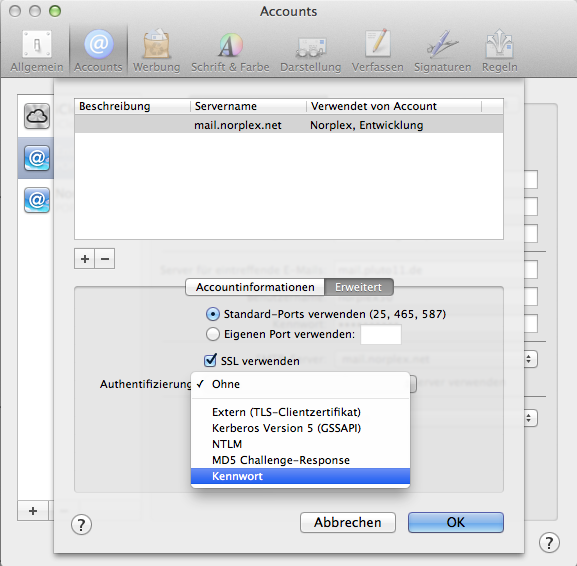Uncheck the SSL verwenden checkbox
The height and width of the screenshot is (566, 577).
tap(210, 360)
